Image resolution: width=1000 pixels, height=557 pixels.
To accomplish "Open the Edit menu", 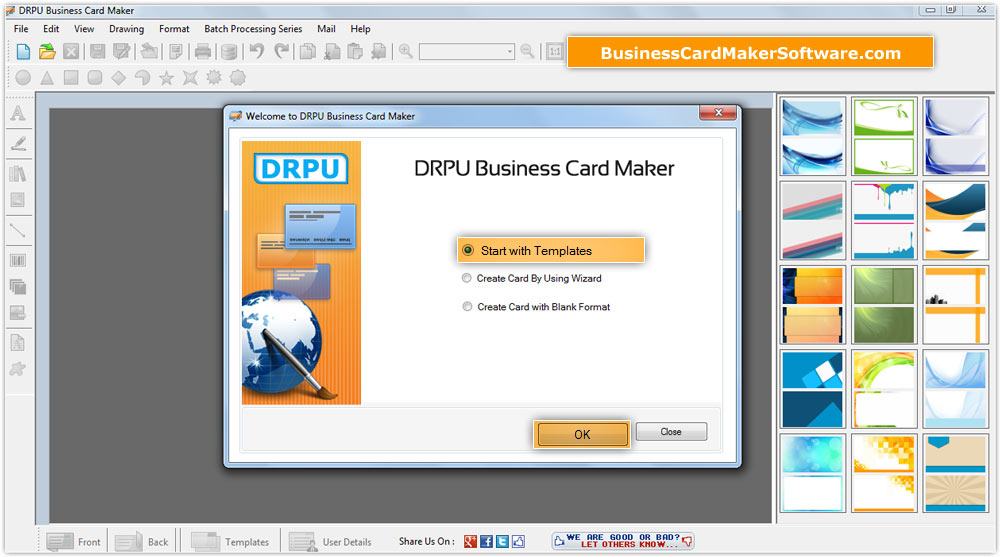I will [x=51, y=29].
